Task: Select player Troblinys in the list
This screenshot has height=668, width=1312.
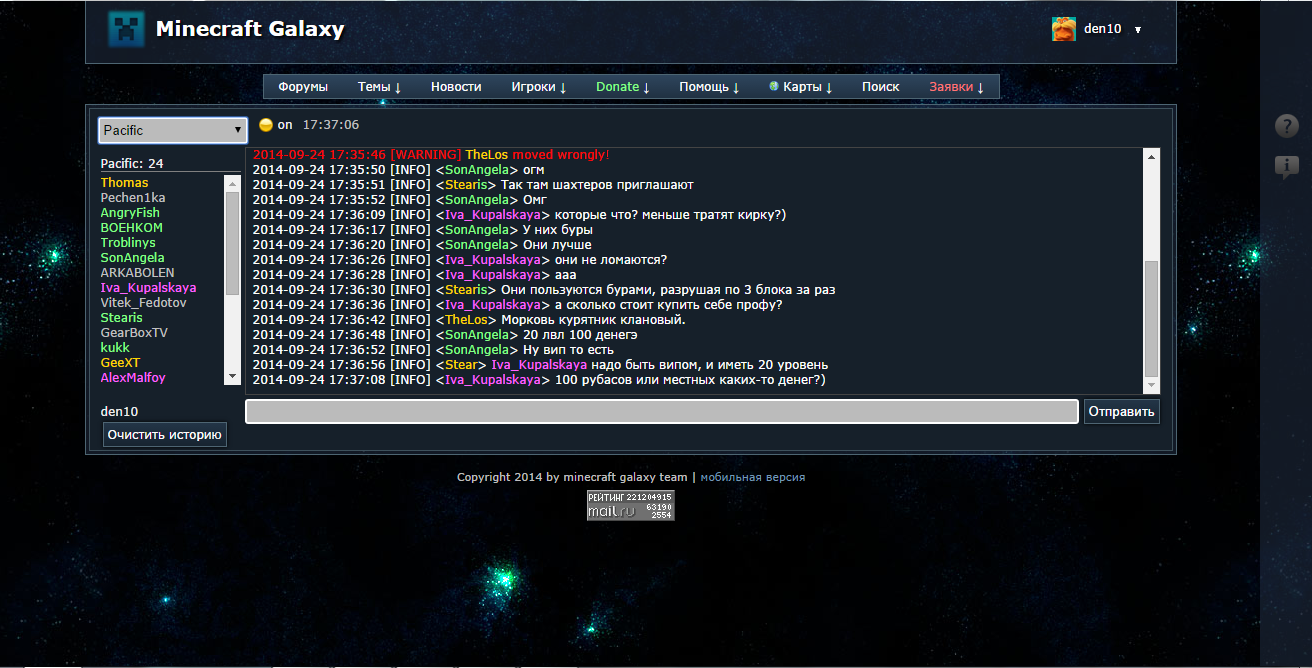Action: tap(128, 243)
